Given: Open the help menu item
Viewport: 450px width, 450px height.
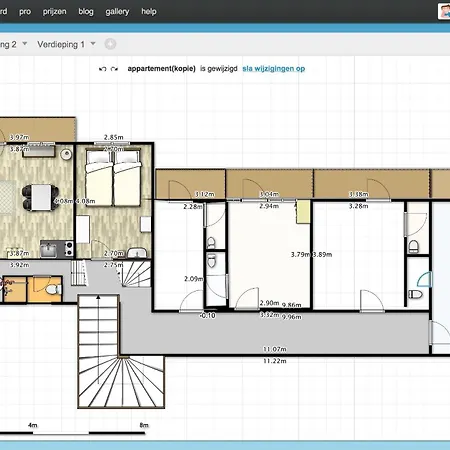Looking at the screenshot, I should tap(149, 12).
